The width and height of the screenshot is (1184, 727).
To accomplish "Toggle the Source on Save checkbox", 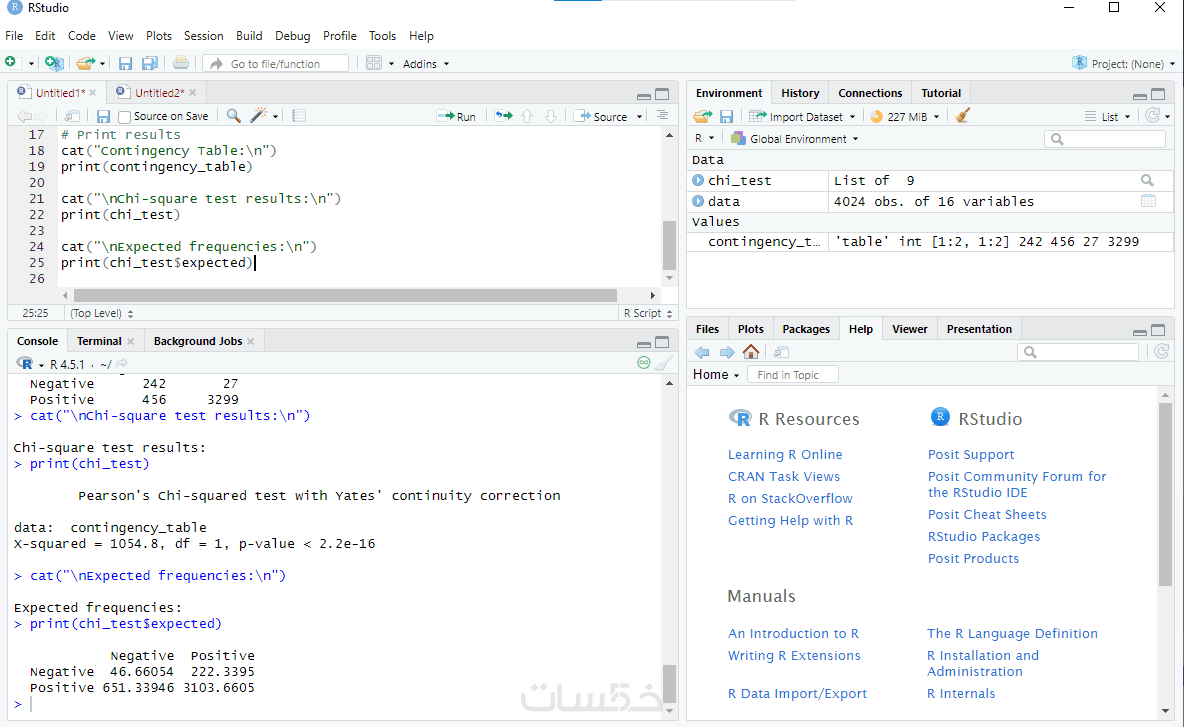I will (125, 116).
